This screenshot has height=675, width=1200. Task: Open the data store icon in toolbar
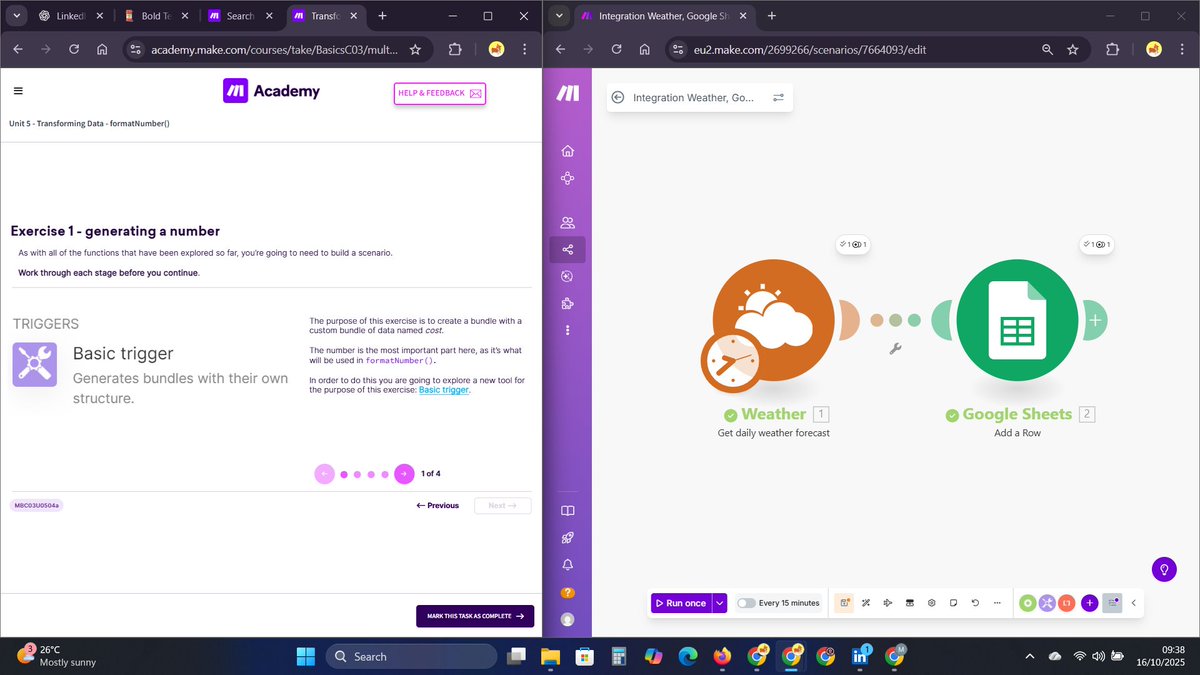(x=910, y=603)
